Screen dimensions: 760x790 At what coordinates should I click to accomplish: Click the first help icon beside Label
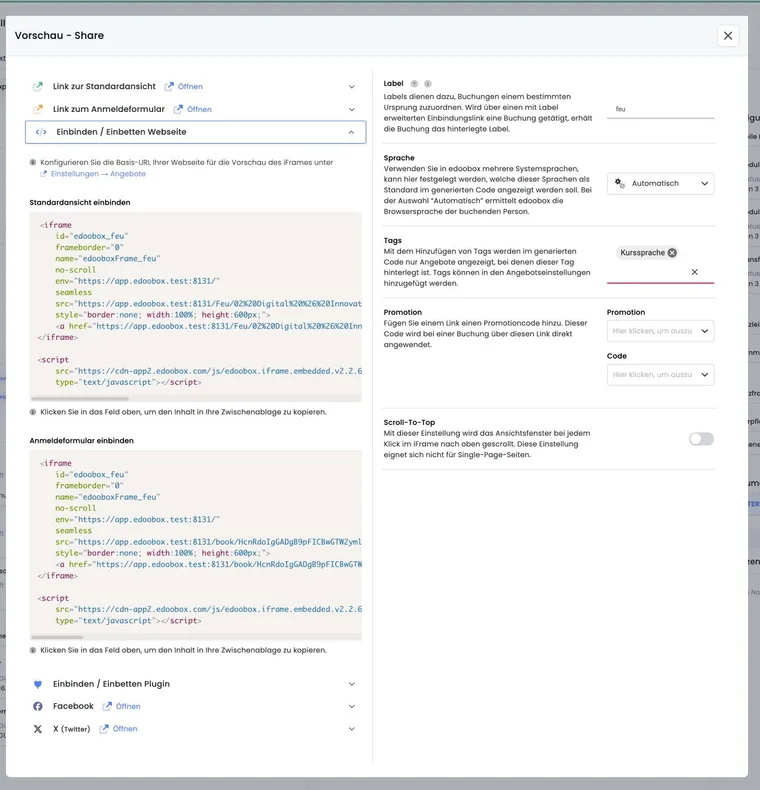(414, 84)
